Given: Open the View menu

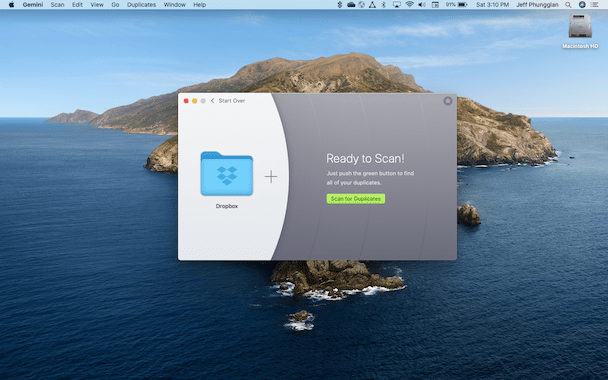Looking at the screenshot, I should 97,5.
